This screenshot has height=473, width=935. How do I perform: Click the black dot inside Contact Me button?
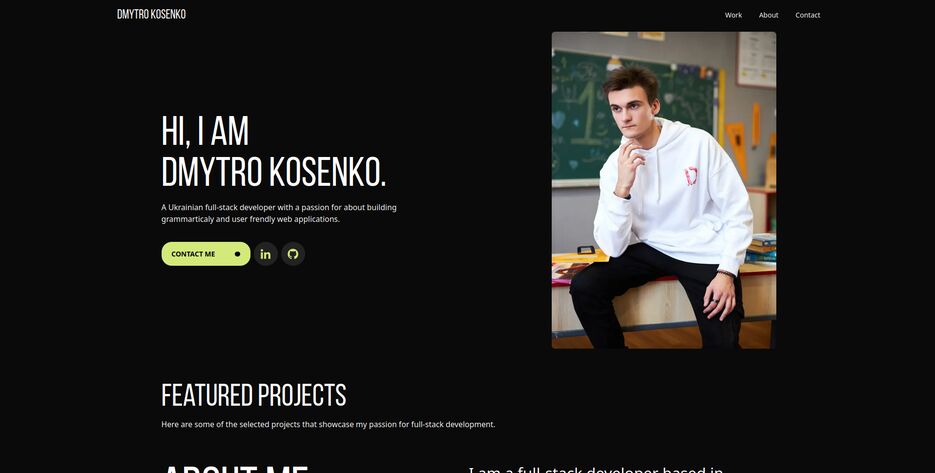tap(237, 254)
